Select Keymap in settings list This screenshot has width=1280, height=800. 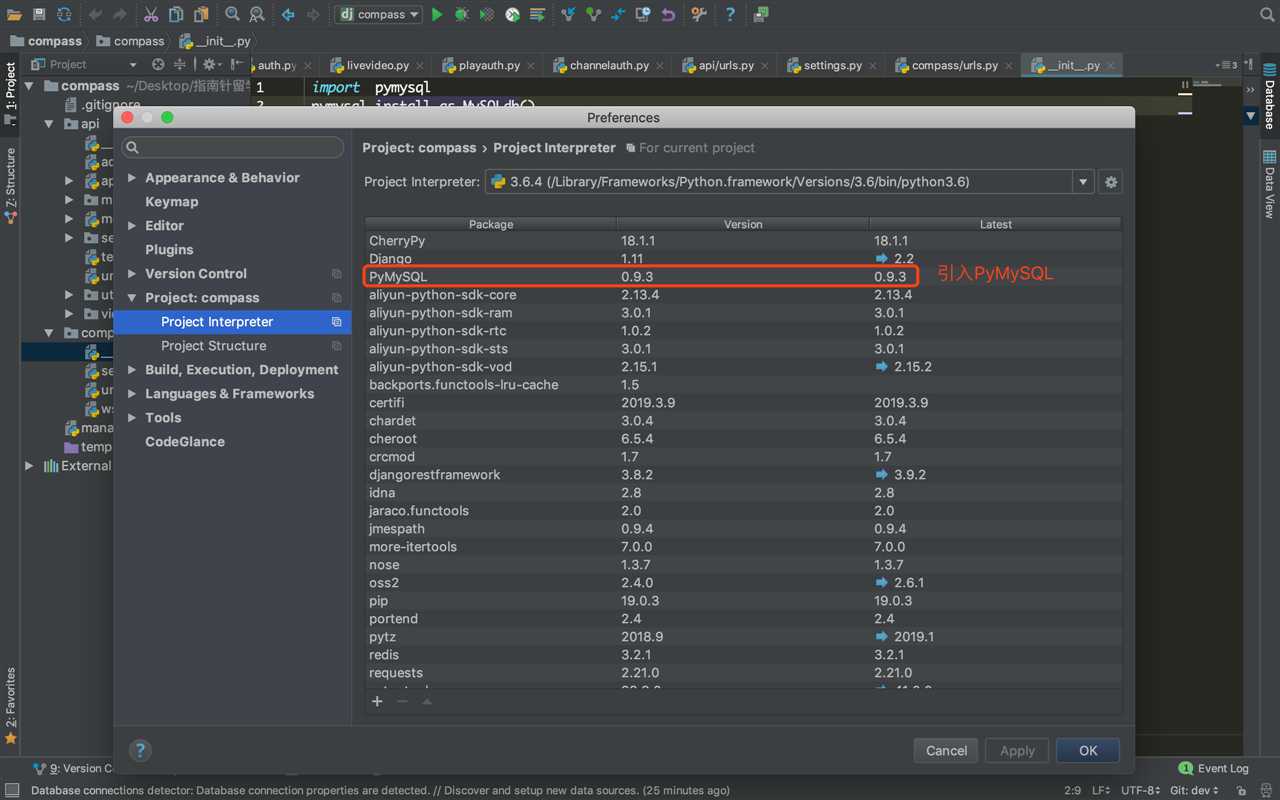click(x=171, y=202)
